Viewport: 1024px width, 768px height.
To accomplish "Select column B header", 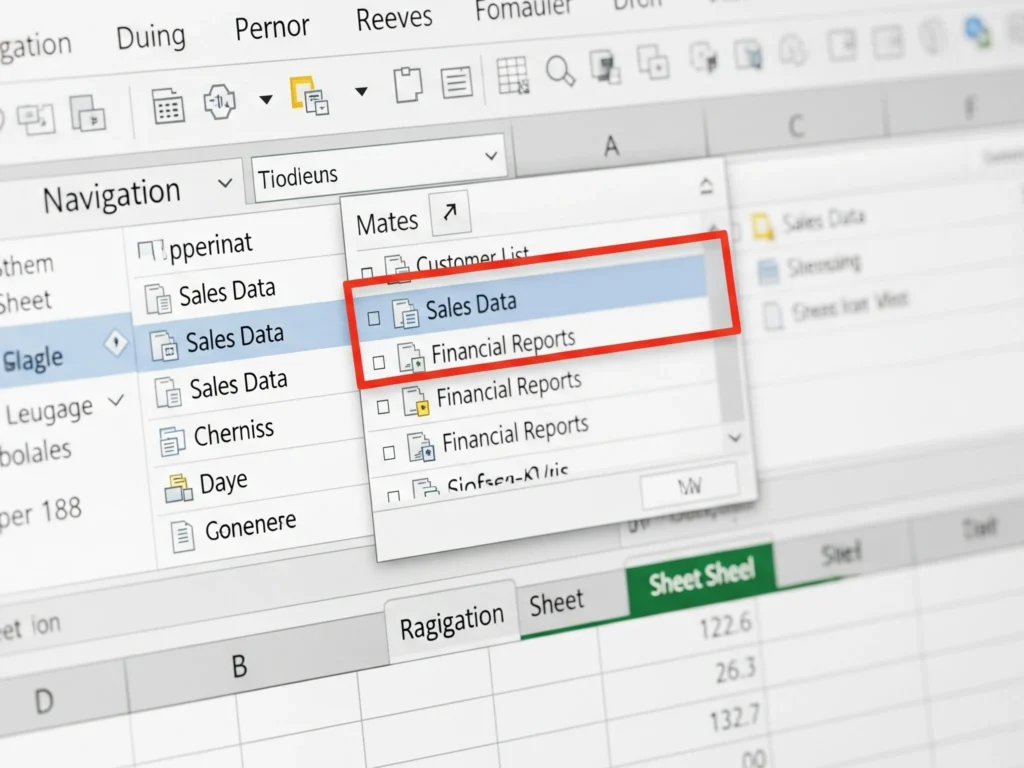I will coord(239,667).
